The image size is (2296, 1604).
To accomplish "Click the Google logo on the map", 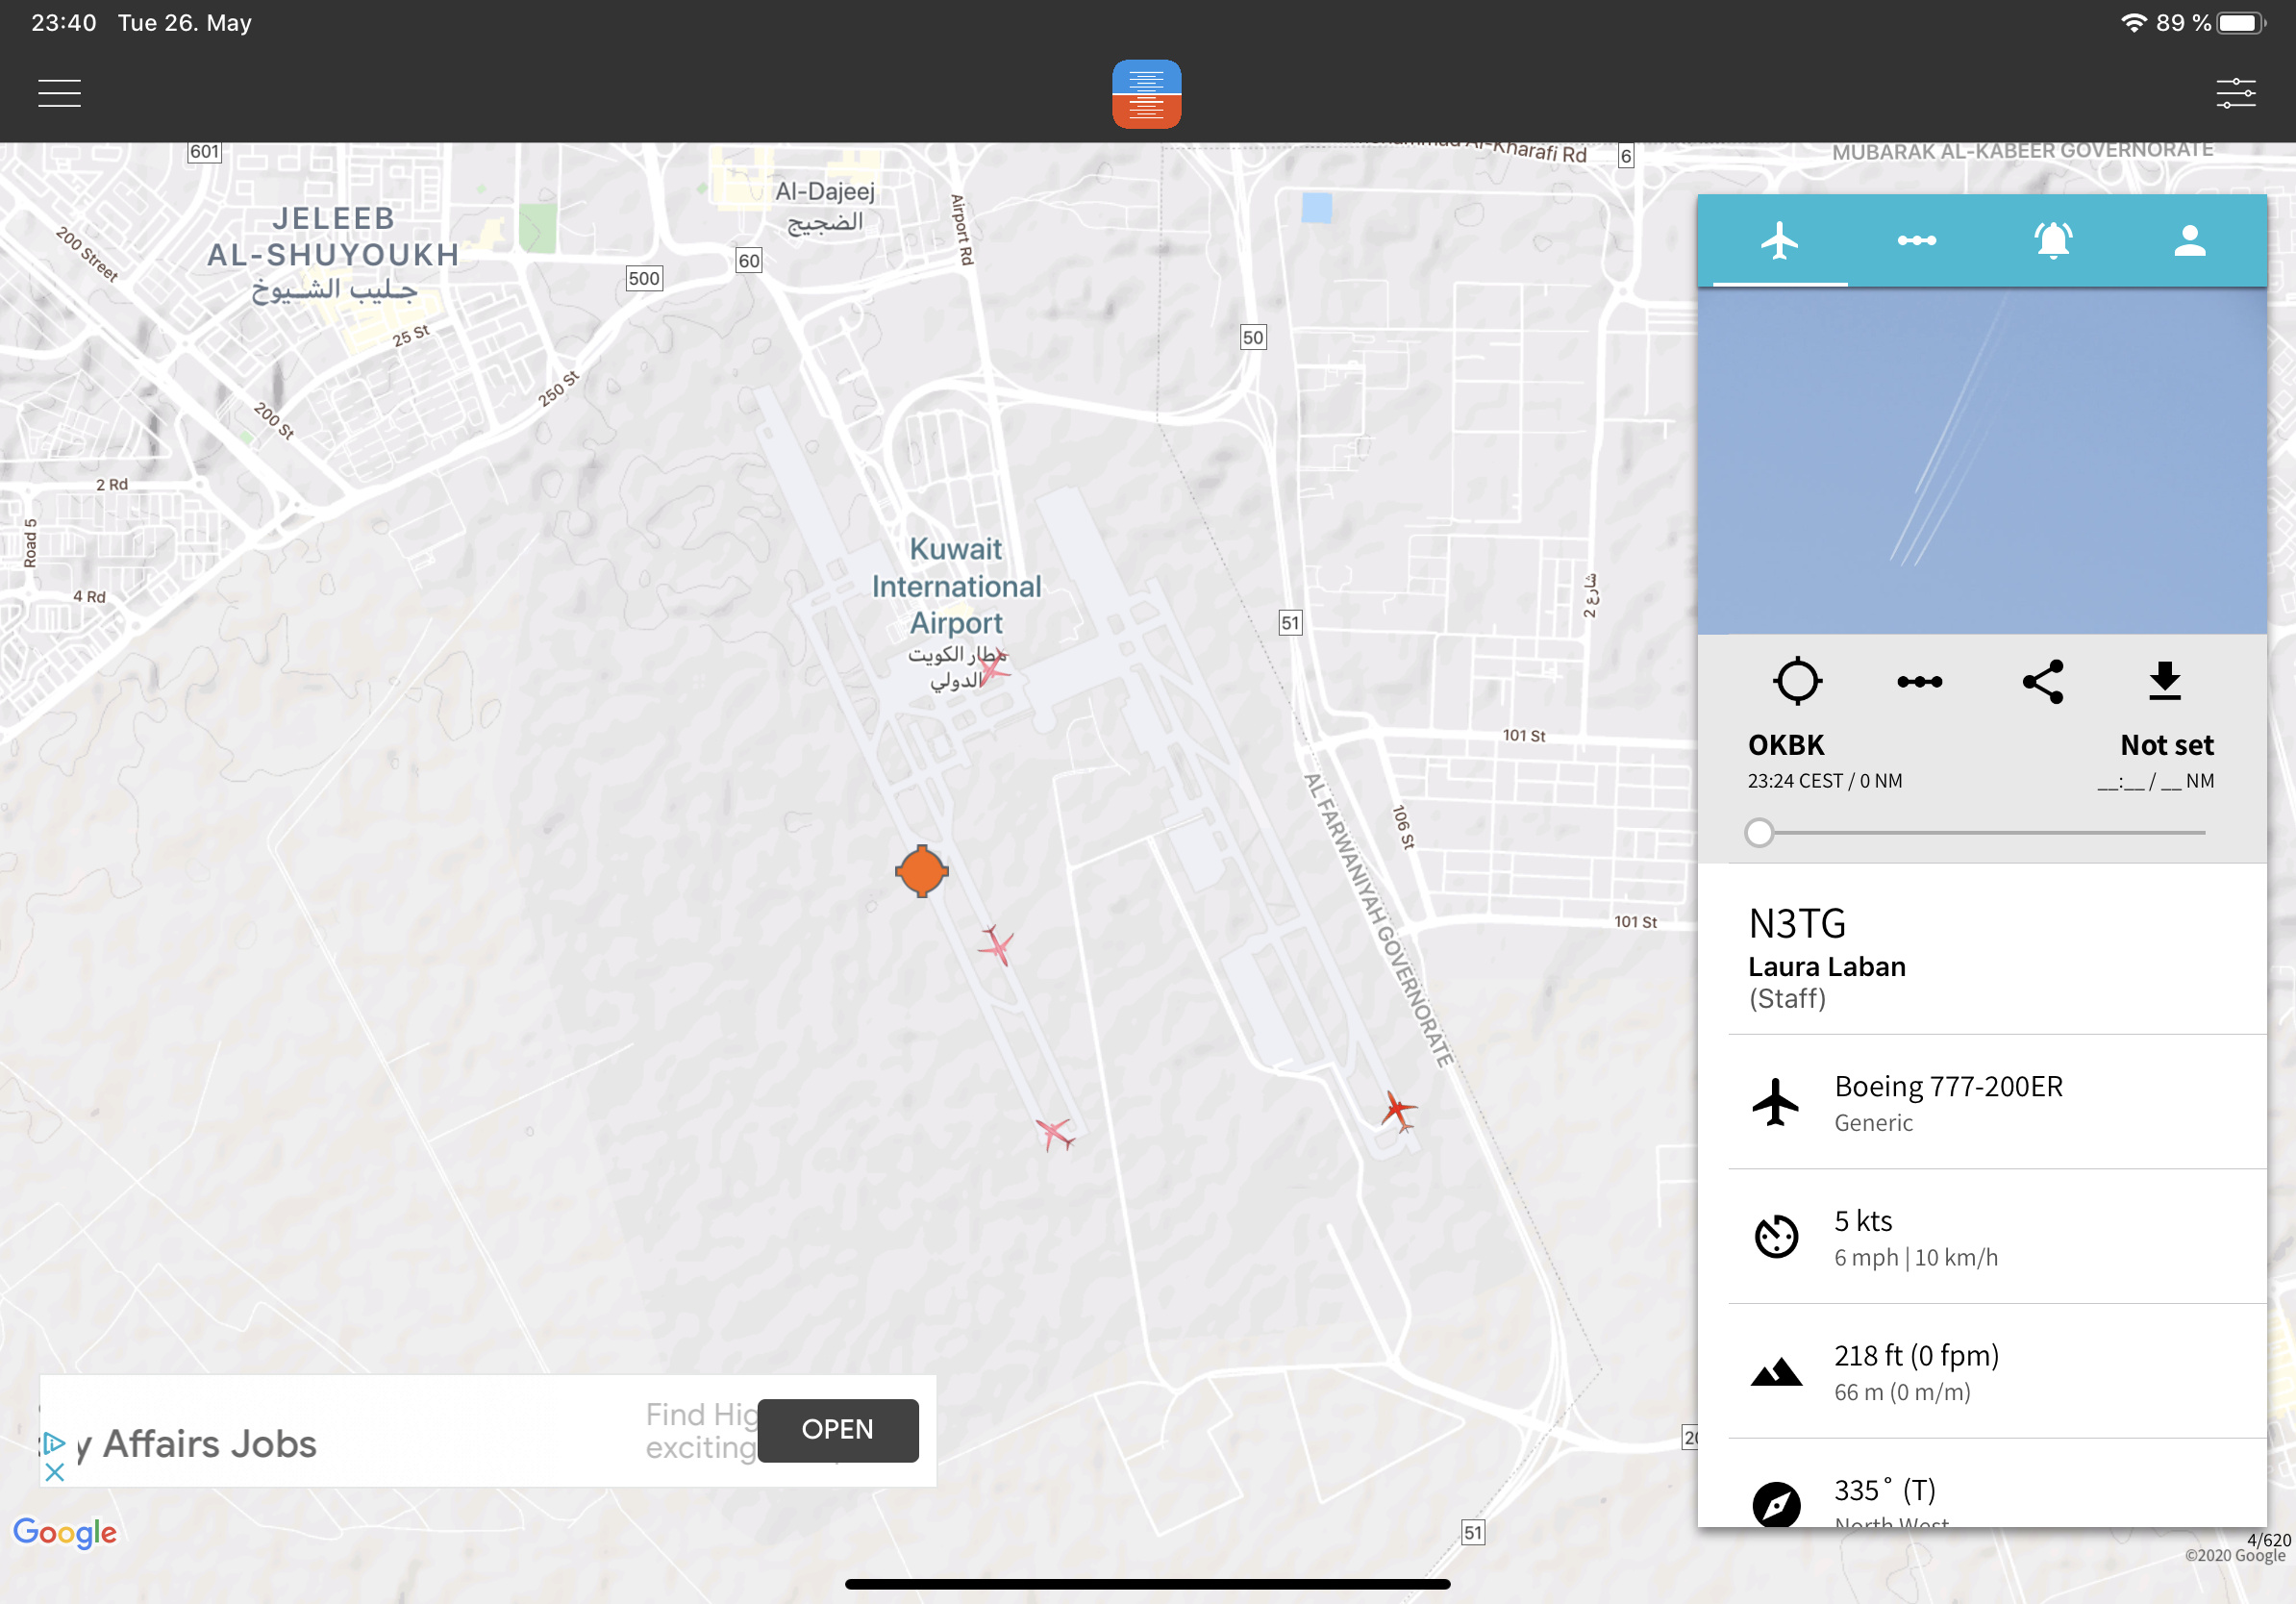I will (65, 1532).
